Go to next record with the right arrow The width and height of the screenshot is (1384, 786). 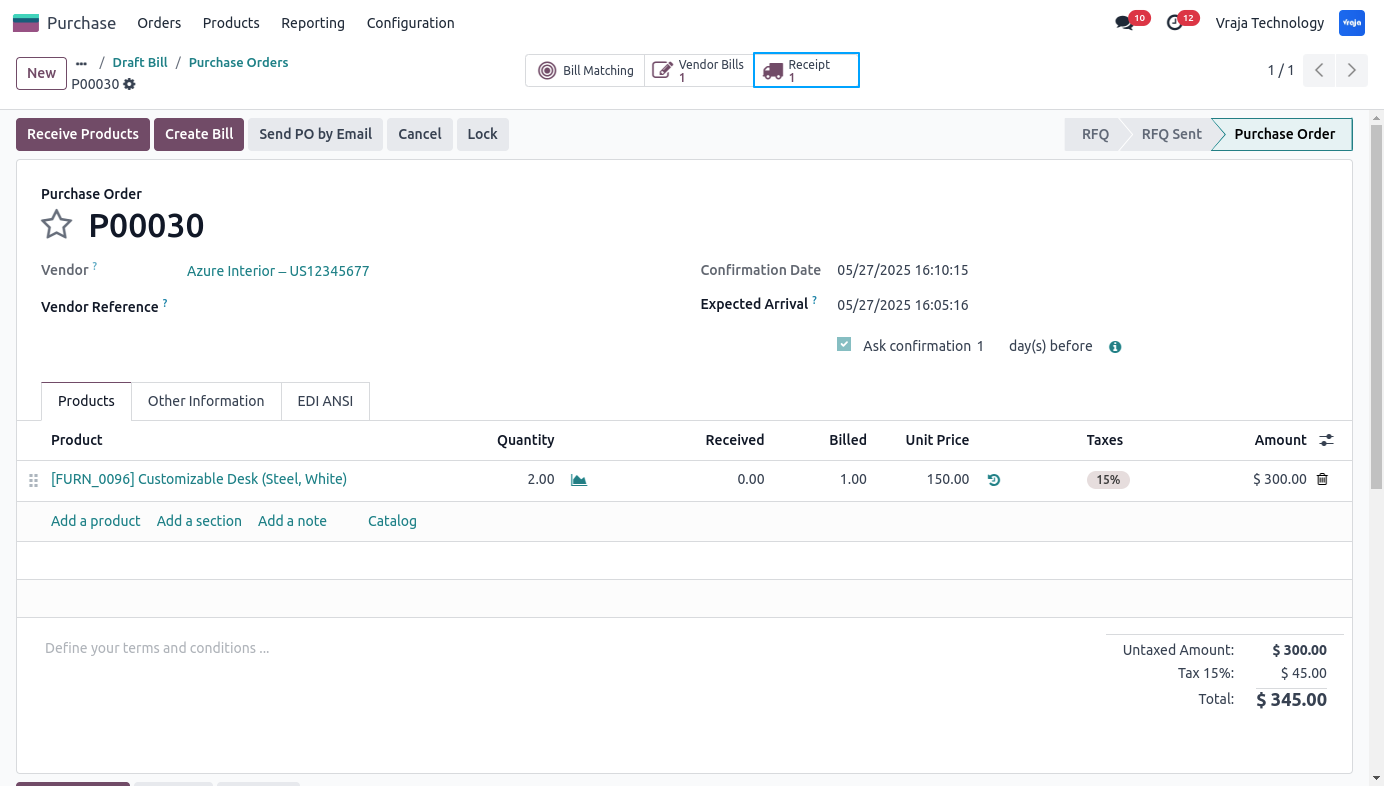tap(1351, 70)
